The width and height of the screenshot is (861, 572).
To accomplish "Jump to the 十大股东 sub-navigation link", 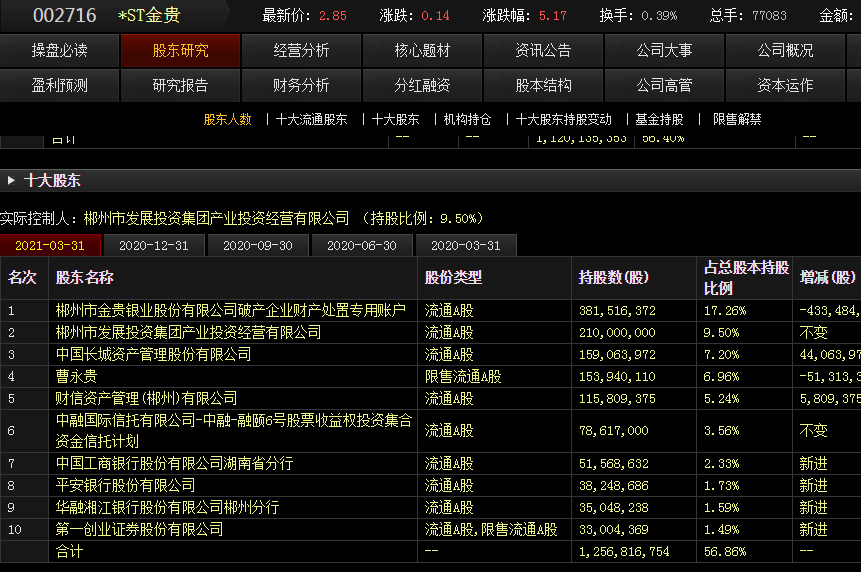I will click(x=395, y=119).
